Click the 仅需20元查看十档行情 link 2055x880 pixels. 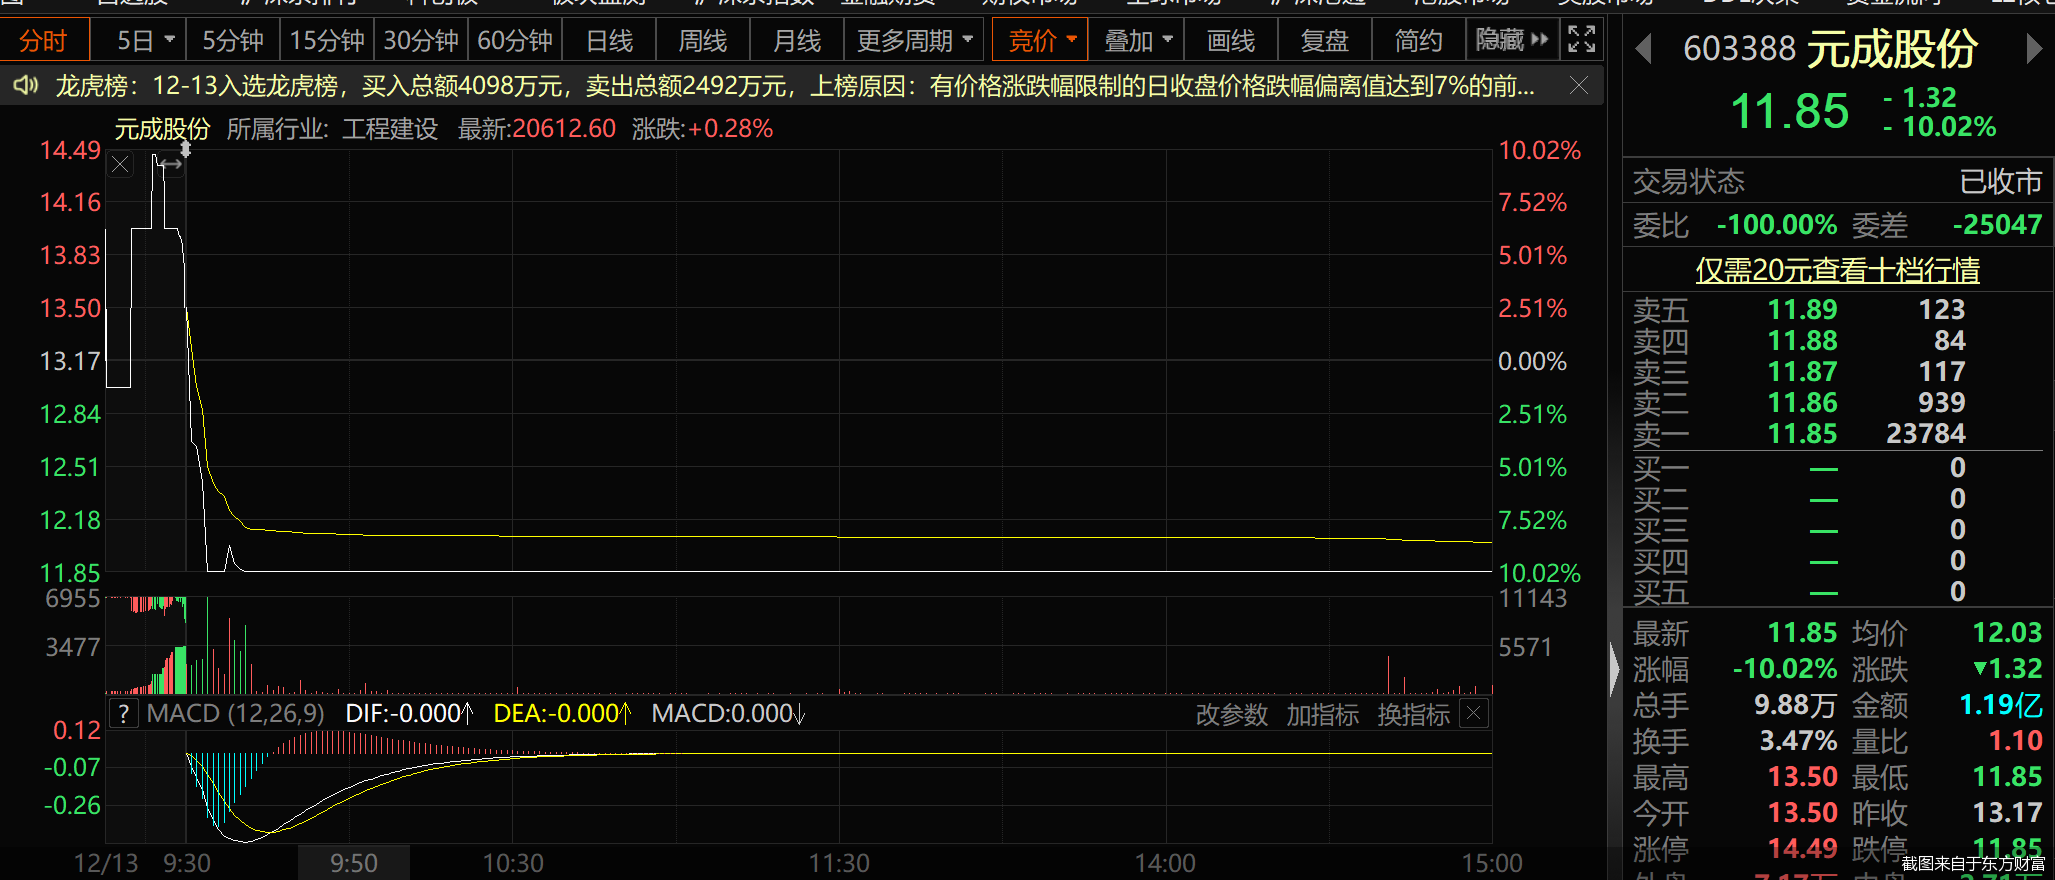coord(1837,270)
